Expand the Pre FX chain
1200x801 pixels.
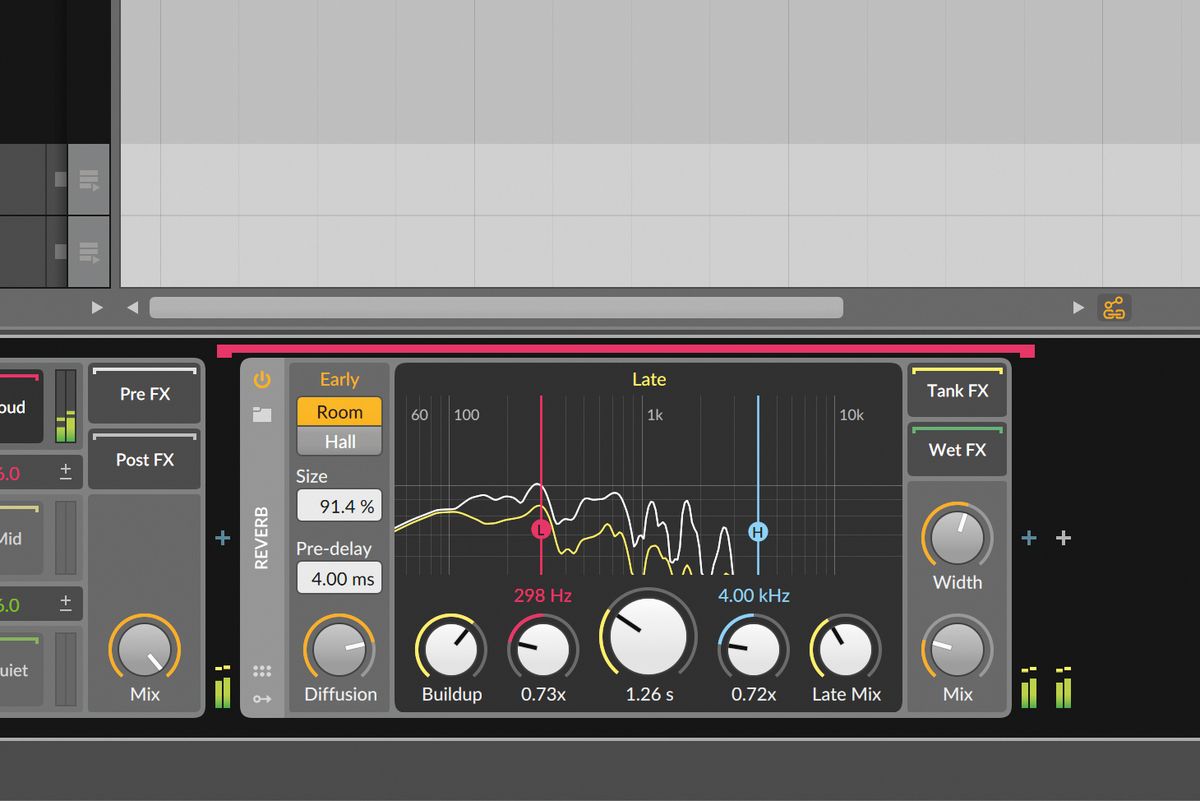pos(144,394)
